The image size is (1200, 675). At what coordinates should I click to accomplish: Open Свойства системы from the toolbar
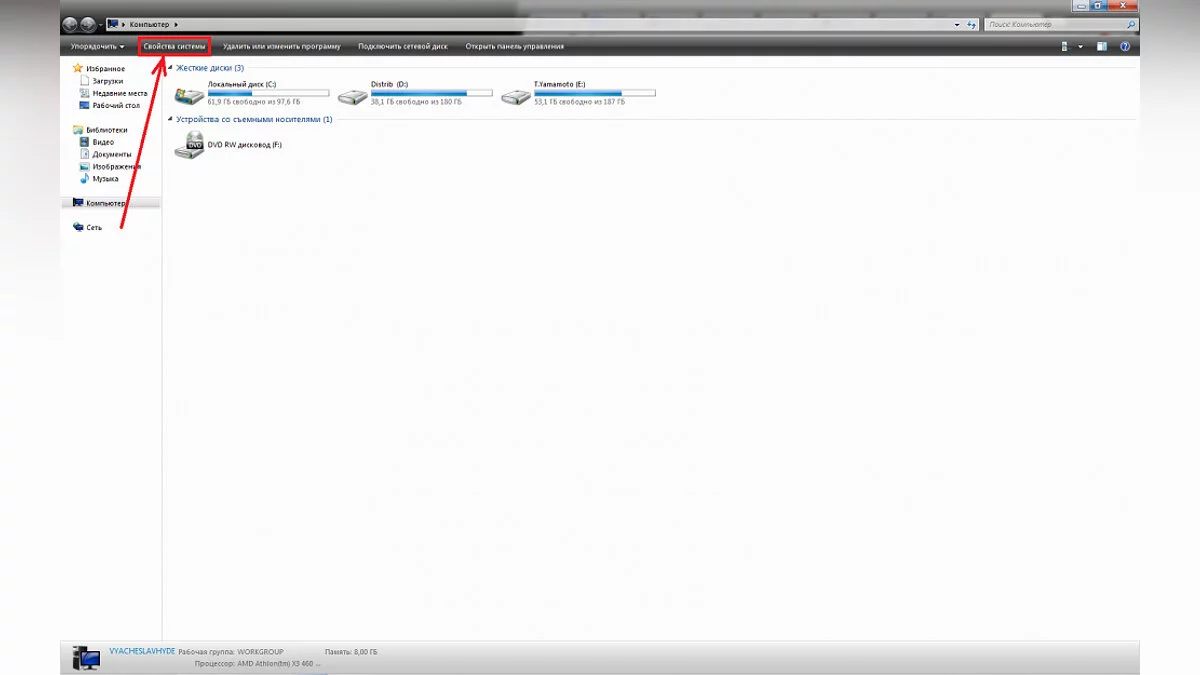[175, 46]
